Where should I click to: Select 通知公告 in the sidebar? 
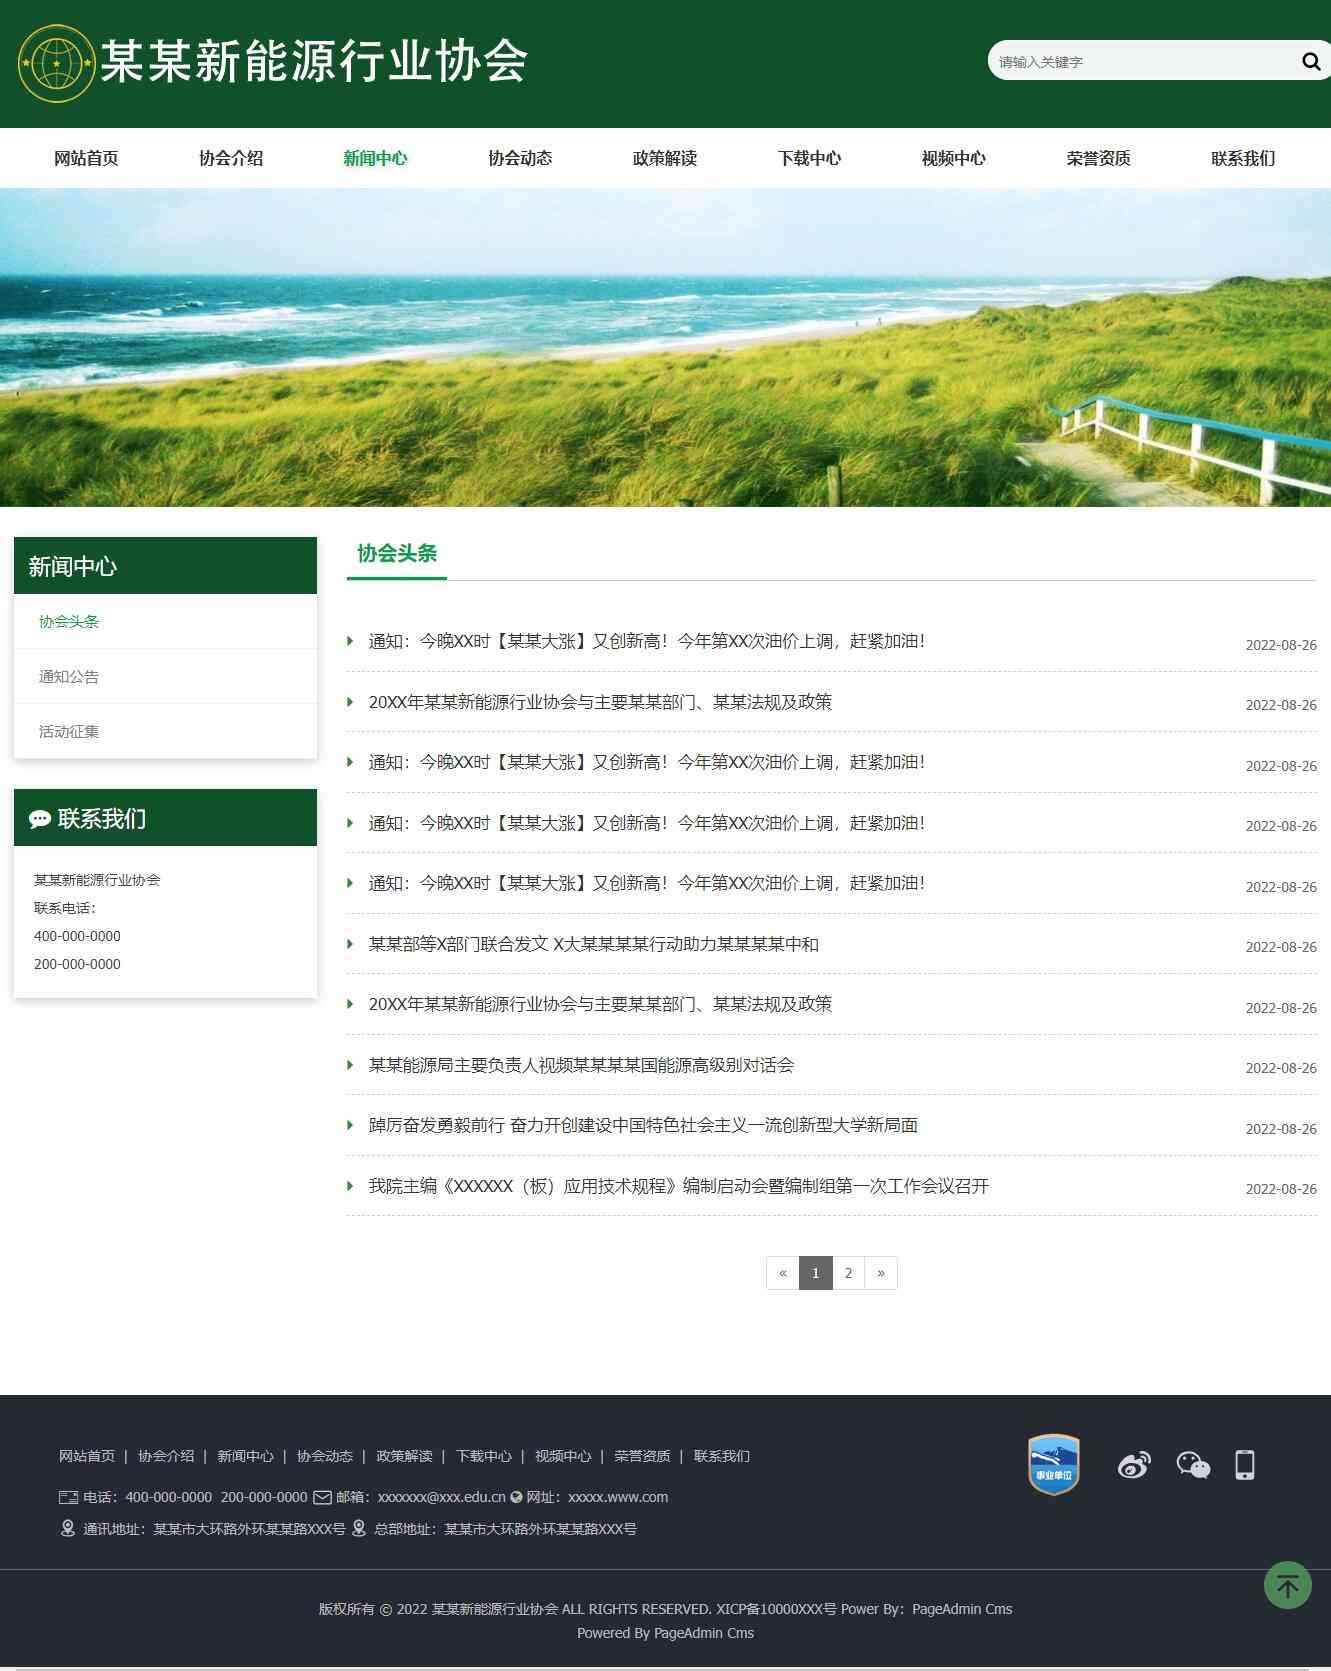tap(69, 677)
